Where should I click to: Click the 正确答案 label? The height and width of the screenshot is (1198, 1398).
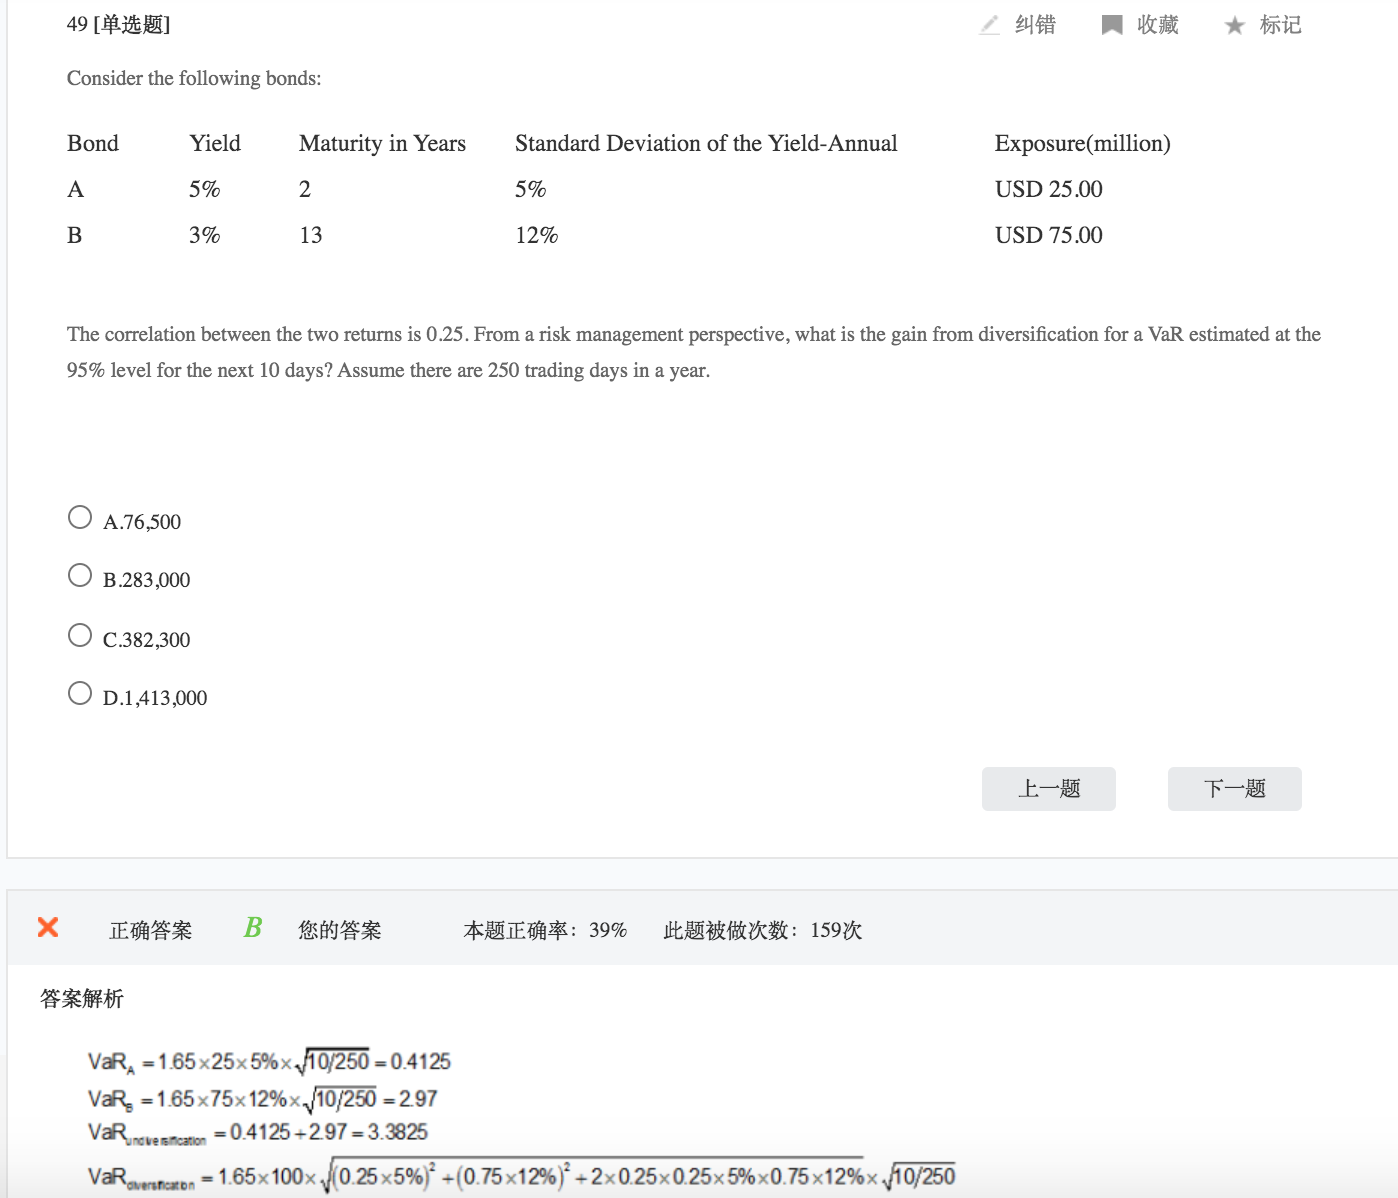(150, 930)
